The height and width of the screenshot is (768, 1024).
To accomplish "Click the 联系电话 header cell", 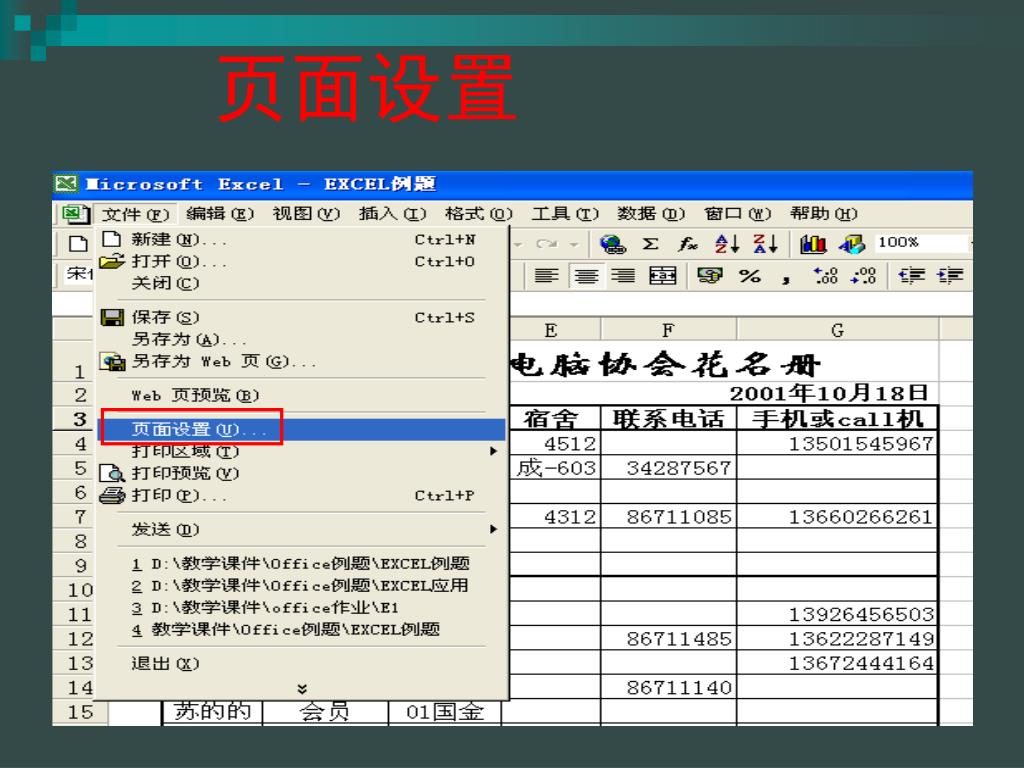I will 669,418.
